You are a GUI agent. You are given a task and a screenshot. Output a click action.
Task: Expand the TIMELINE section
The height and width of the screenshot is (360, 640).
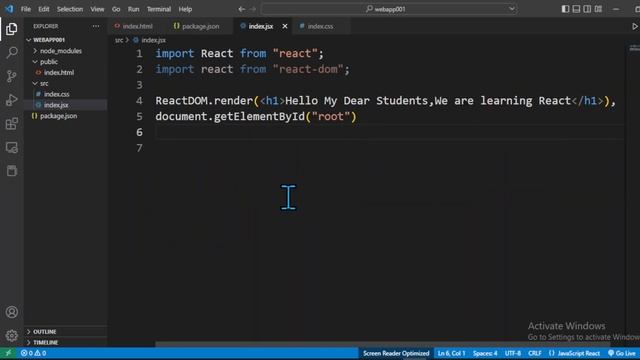pos(45,342)
